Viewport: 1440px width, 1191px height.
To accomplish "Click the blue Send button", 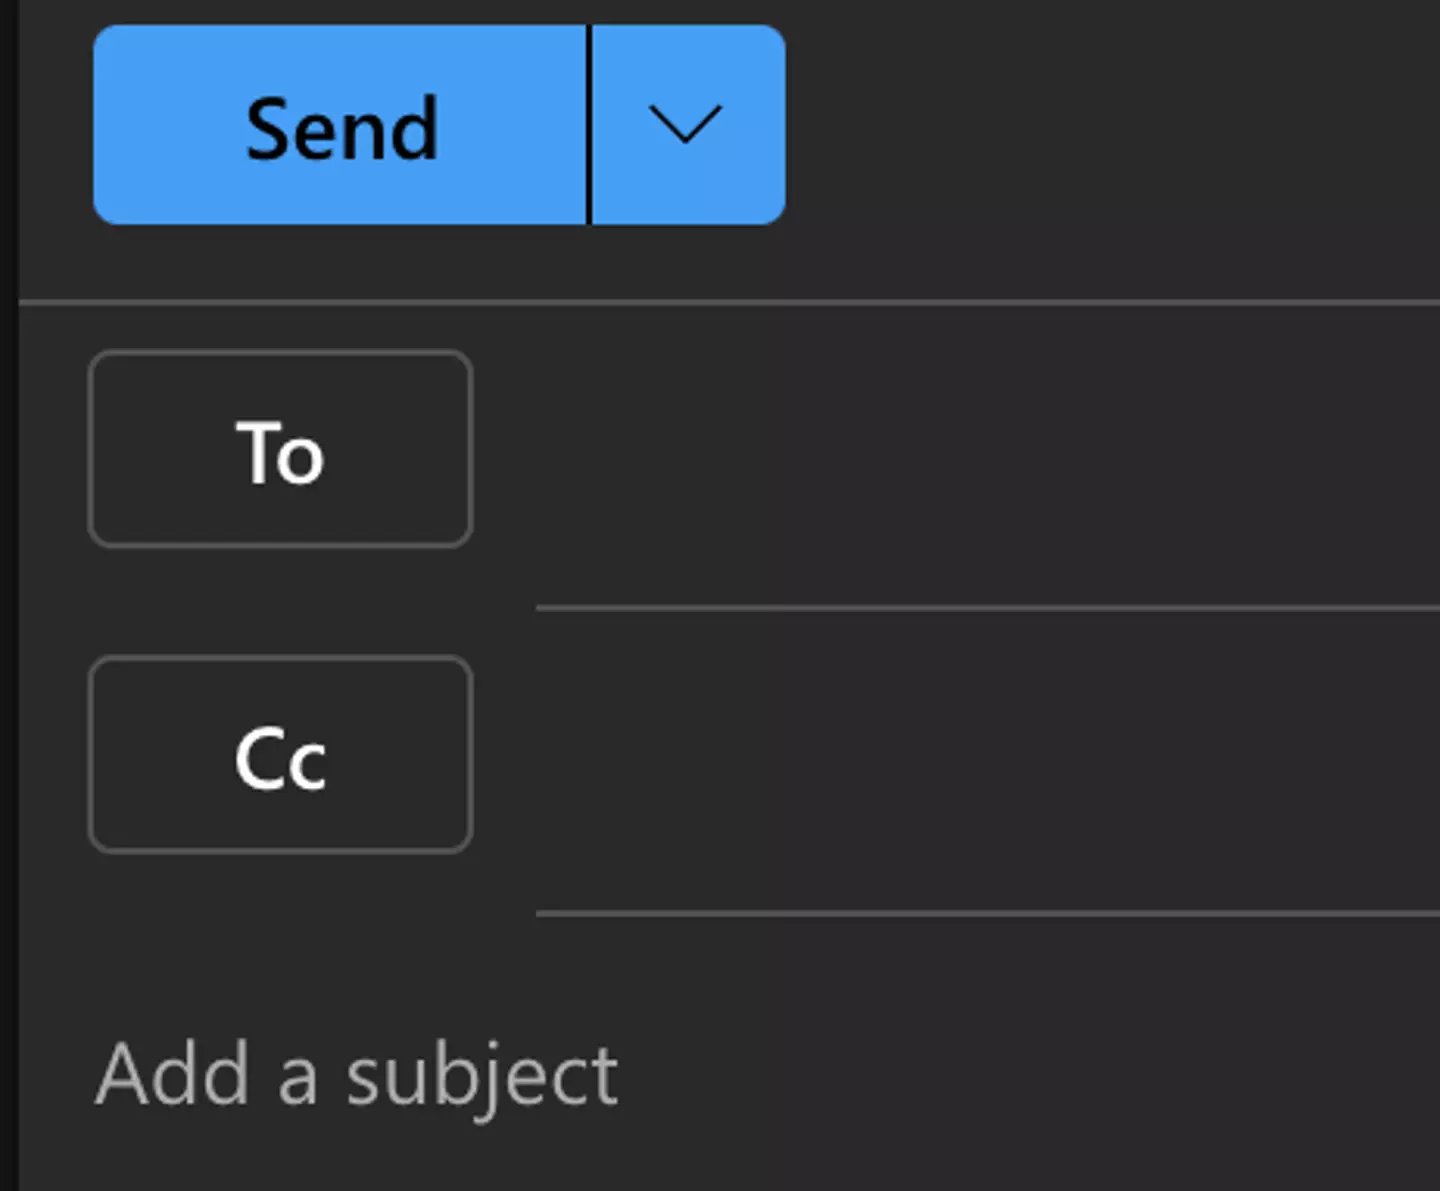I will tap(340, 126).
